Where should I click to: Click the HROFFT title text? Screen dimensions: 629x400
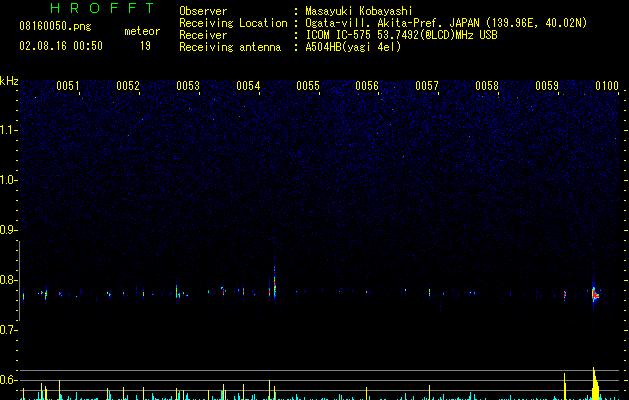[102, 8]
